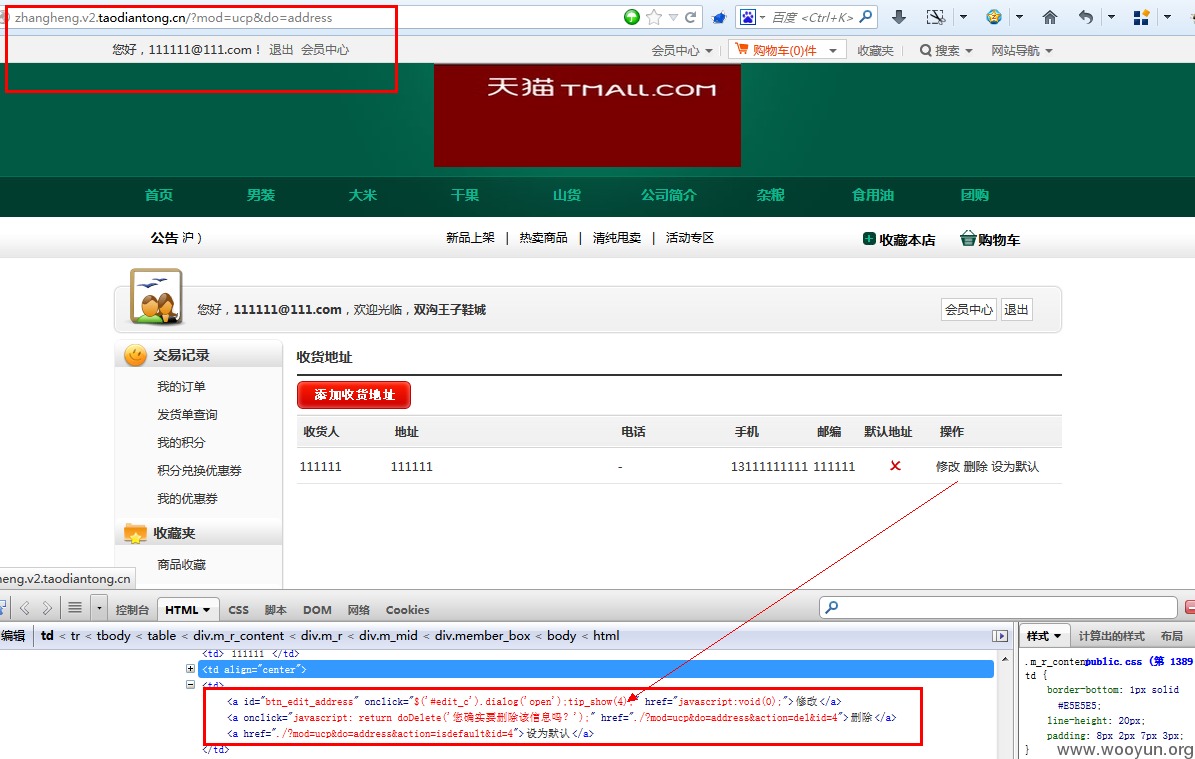This screenshot has width=1195, height=759.
Task: Open the 搜索 dropdown in top bar
Action: pos(946,50)
